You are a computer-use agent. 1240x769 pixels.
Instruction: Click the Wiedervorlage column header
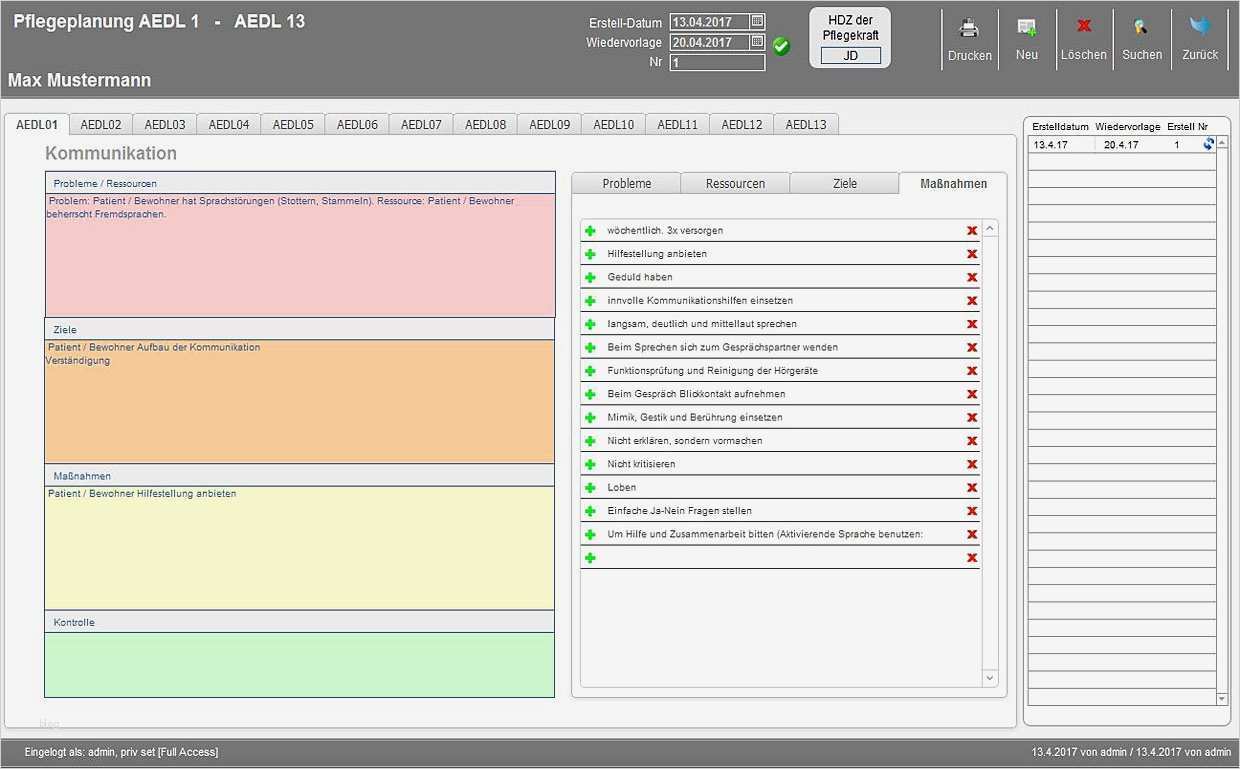tap(1128, 127)
